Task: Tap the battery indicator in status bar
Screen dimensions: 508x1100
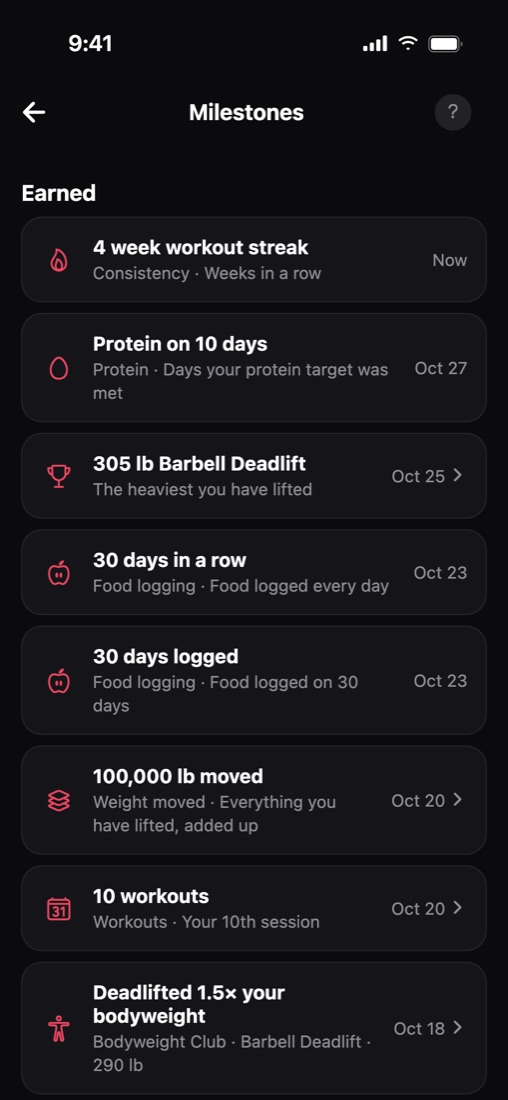Action: [446, 44]
